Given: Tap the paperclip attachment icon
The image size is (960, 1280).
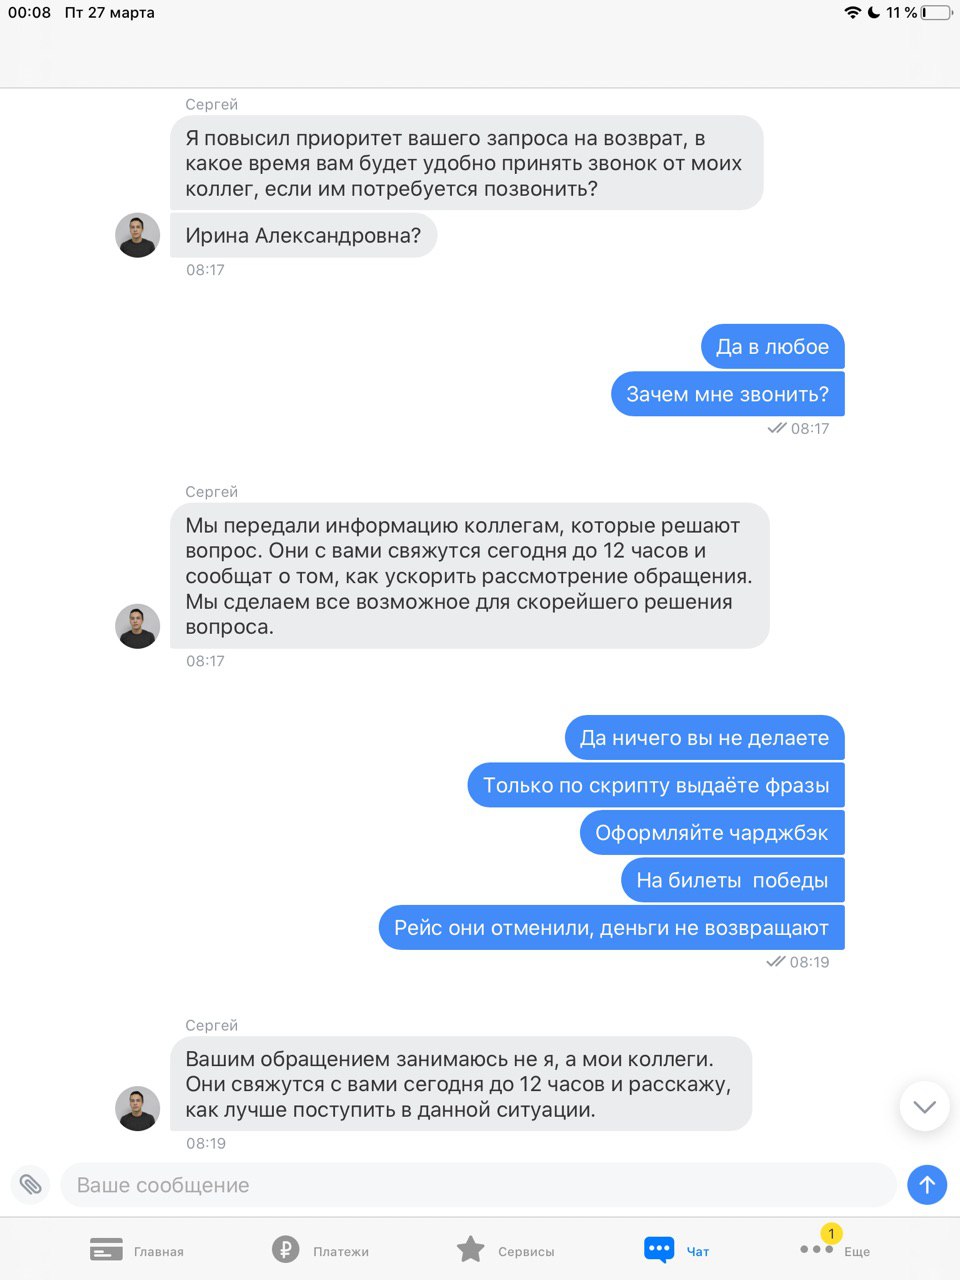Looking at the screenshot, I should click(31, 1185).
